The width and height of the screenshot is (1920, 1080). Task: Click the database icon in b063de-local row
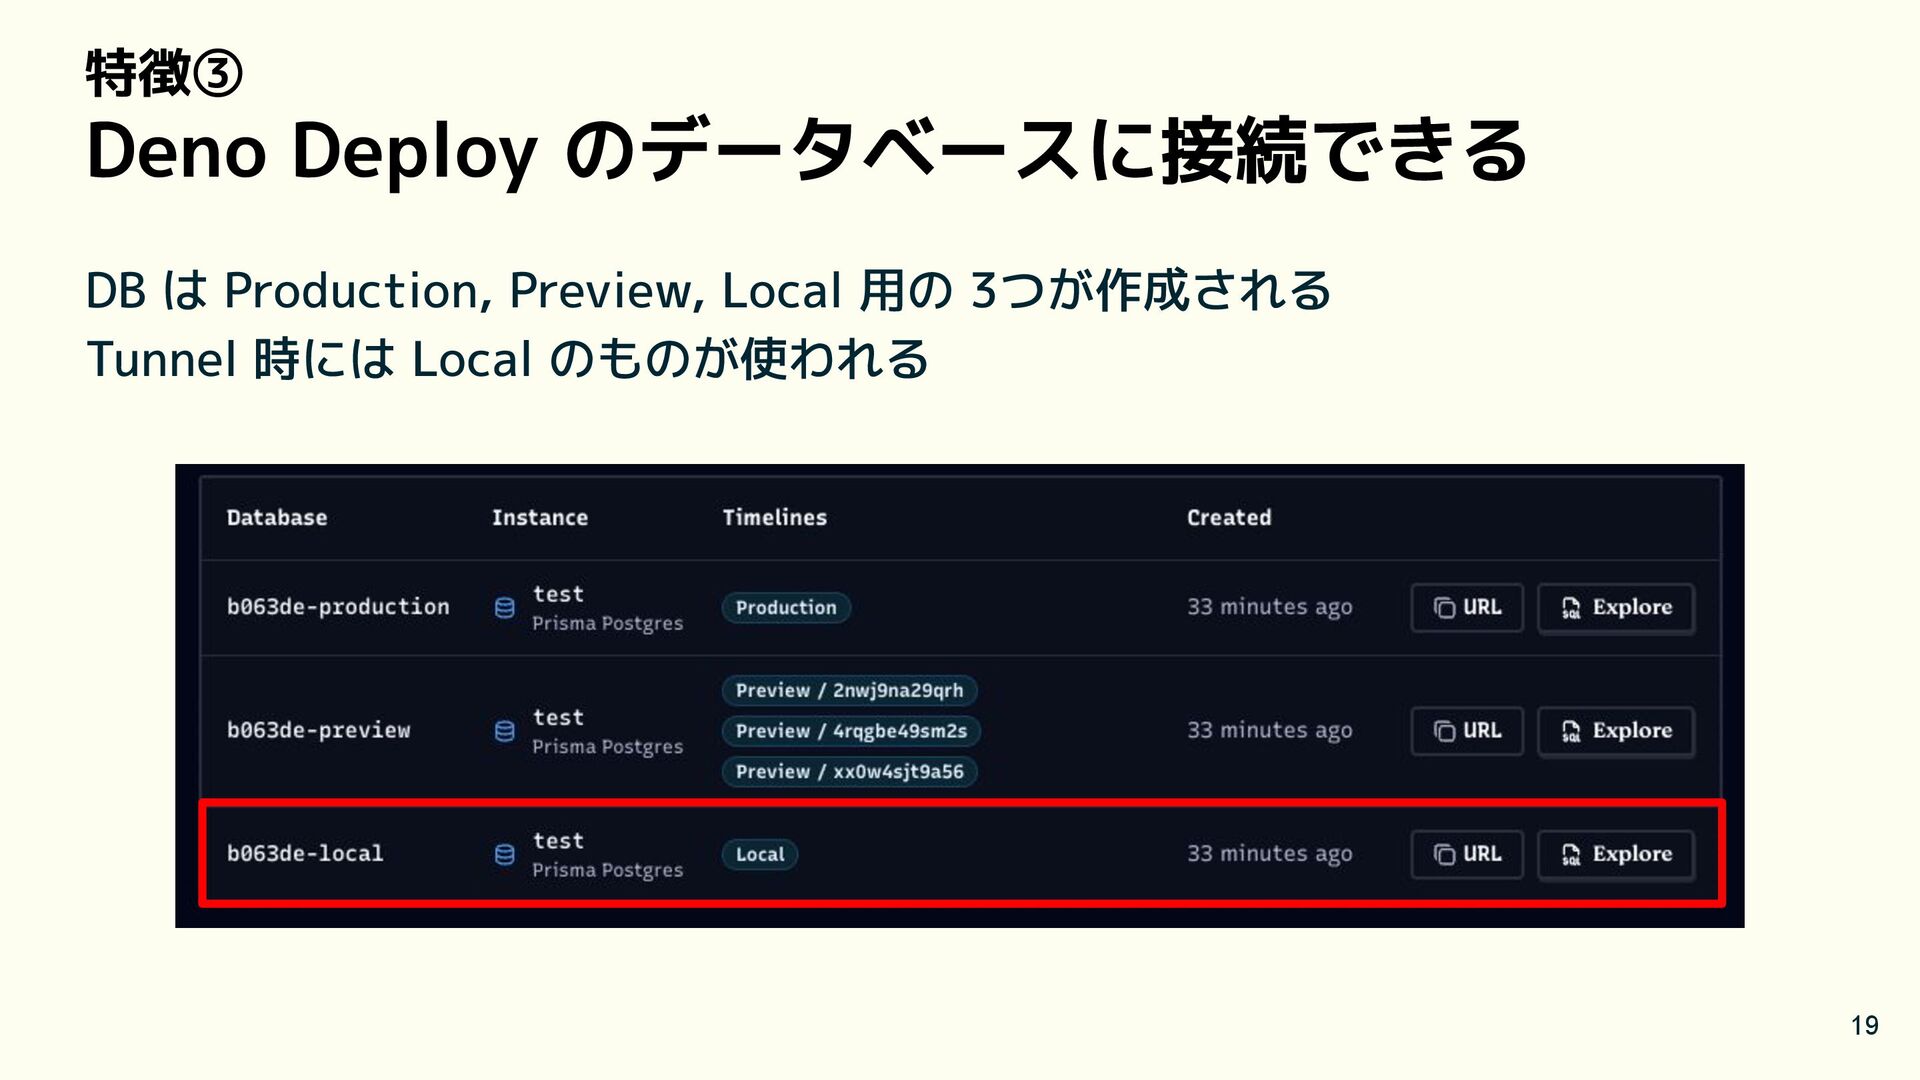pyautogui.click(x=505, y=854)
